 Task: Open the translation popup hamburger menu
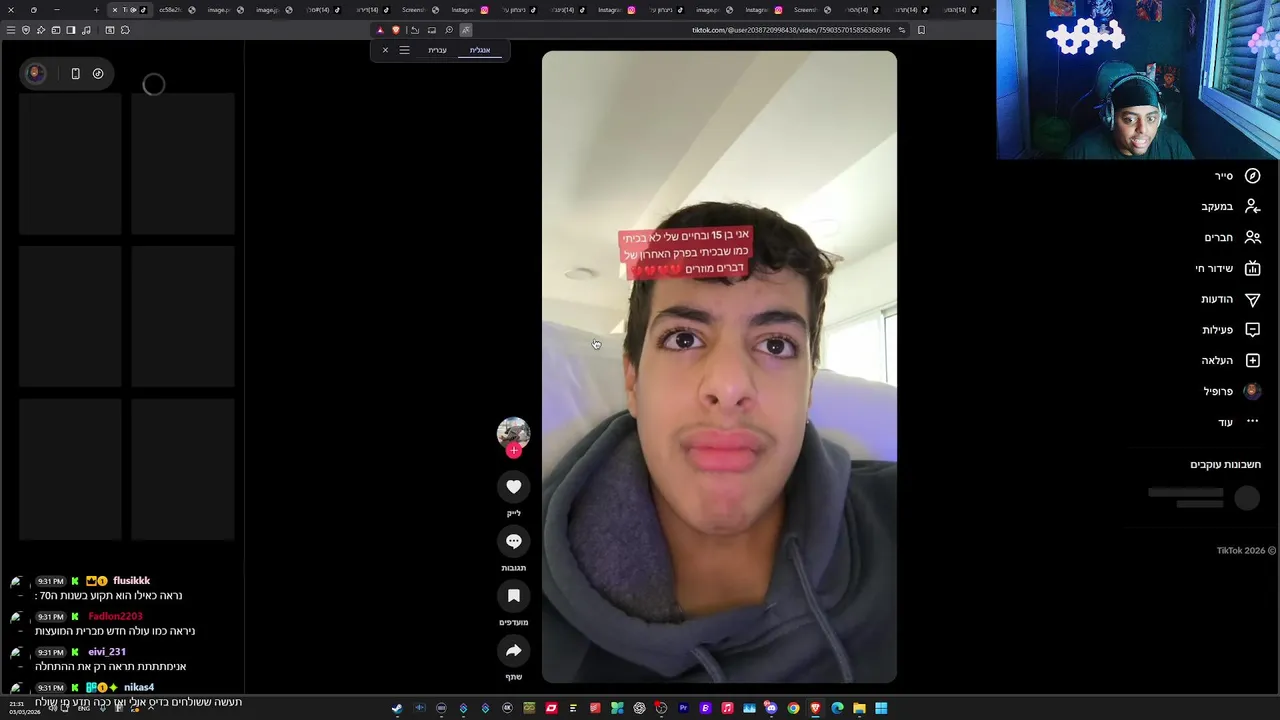[404, 50]
